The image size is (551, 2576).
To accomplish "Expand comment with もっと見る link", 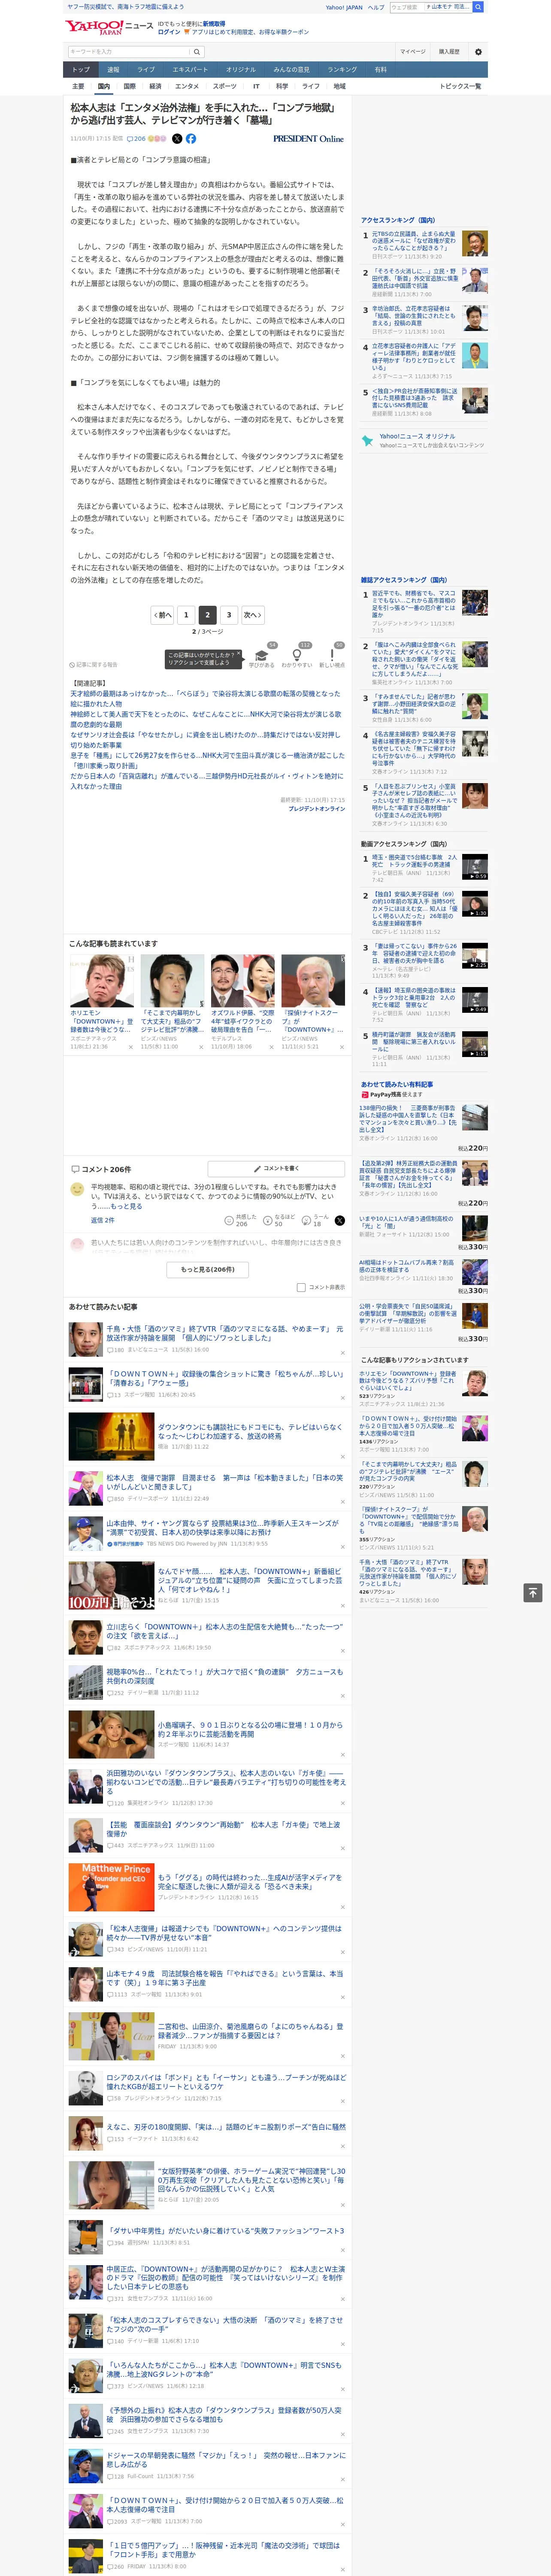I will pos(127,1206).
